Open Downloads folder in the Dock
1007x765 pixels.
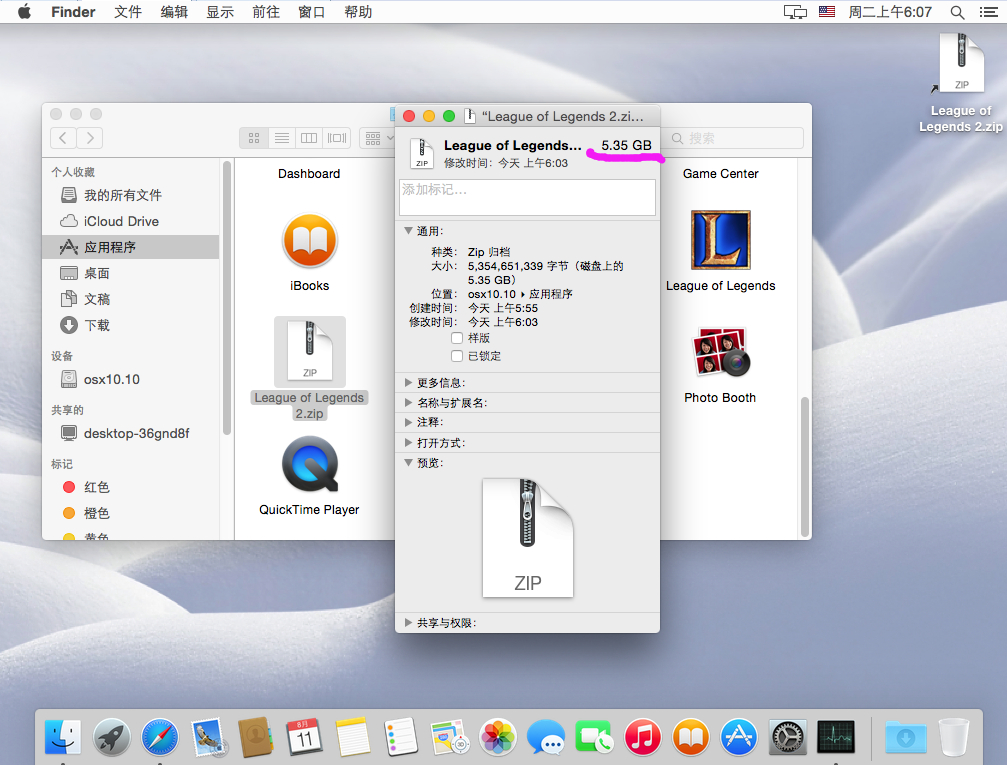(x=906, y=737)
